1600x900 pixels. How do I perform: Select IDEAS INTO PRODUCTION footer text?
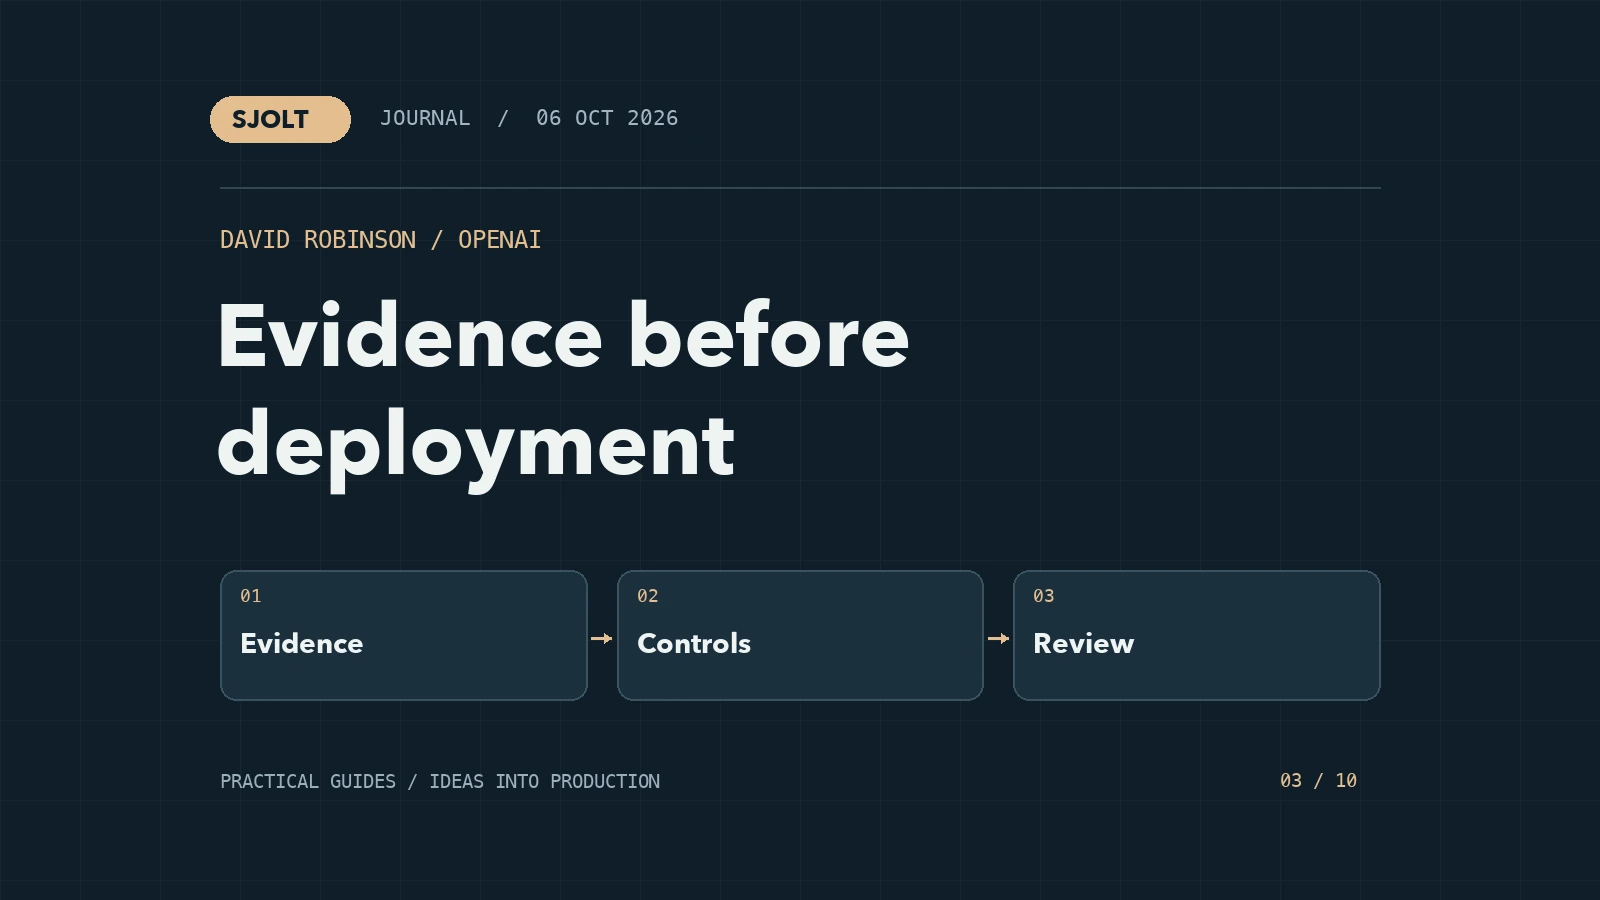coord(545,781)
